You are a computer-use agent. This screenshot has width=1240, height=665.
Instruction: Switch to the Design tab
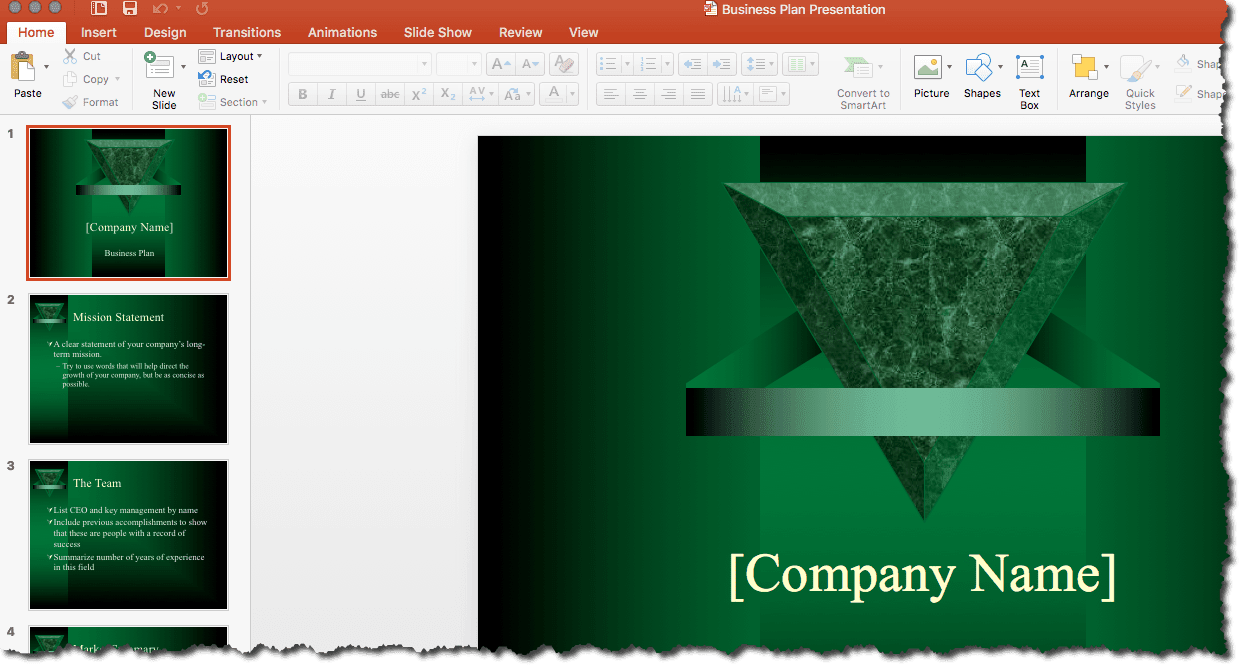165,32
